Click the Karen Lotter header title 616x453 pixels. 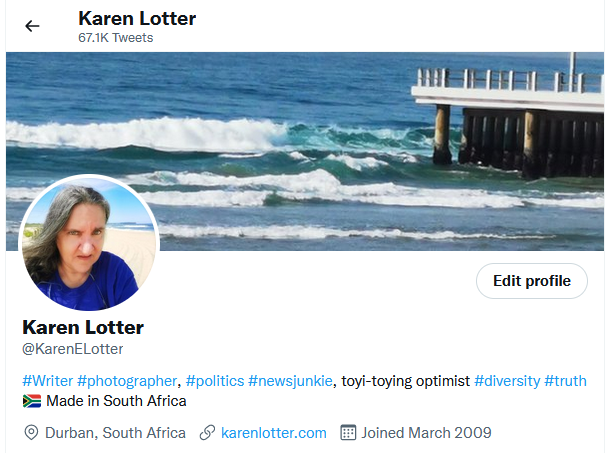click(137, 18)
